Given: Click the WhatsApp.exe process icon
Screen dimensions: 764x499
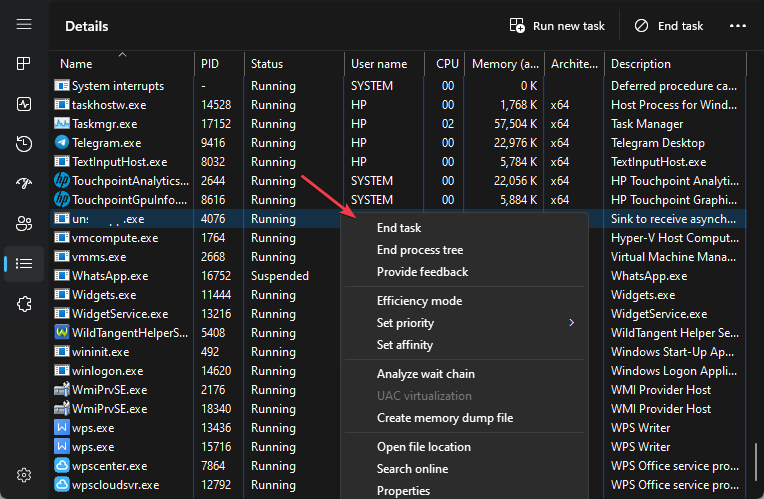Looking at the screenshot, I should 62,275.
